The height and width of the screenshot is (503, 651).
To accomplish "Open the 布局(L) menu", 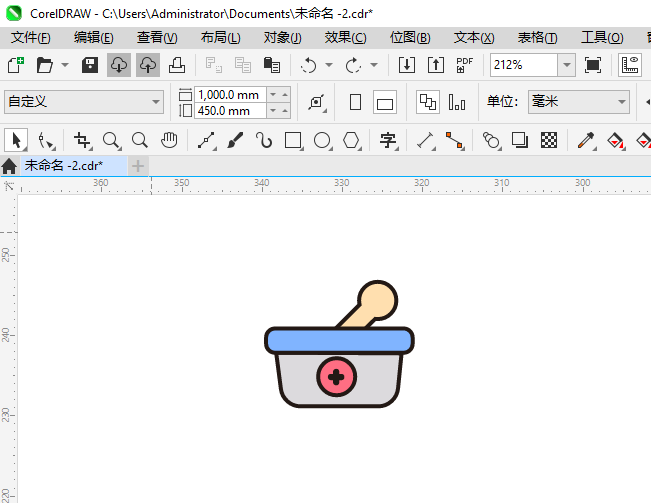I will [x=220, y=38].
